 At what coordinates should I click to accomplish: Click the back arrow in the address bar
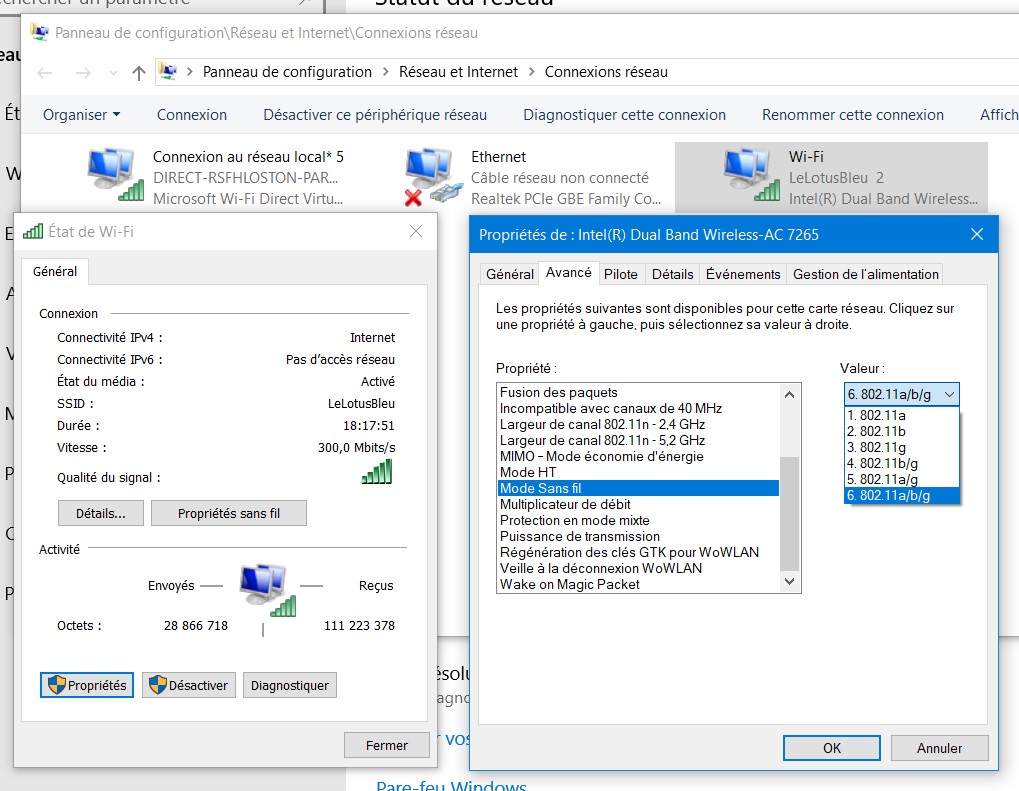[44, 72]
